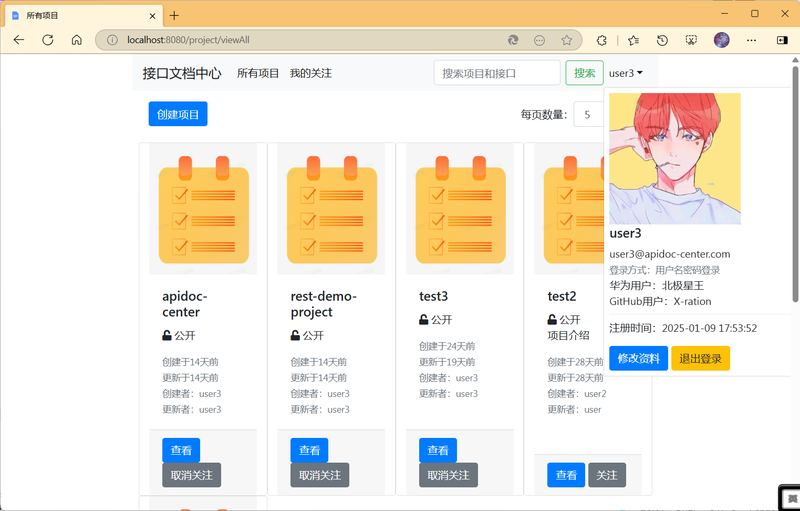Click the browser profile avatar icon
Viewport: 800px width, 511px height.
coord(721,40)
